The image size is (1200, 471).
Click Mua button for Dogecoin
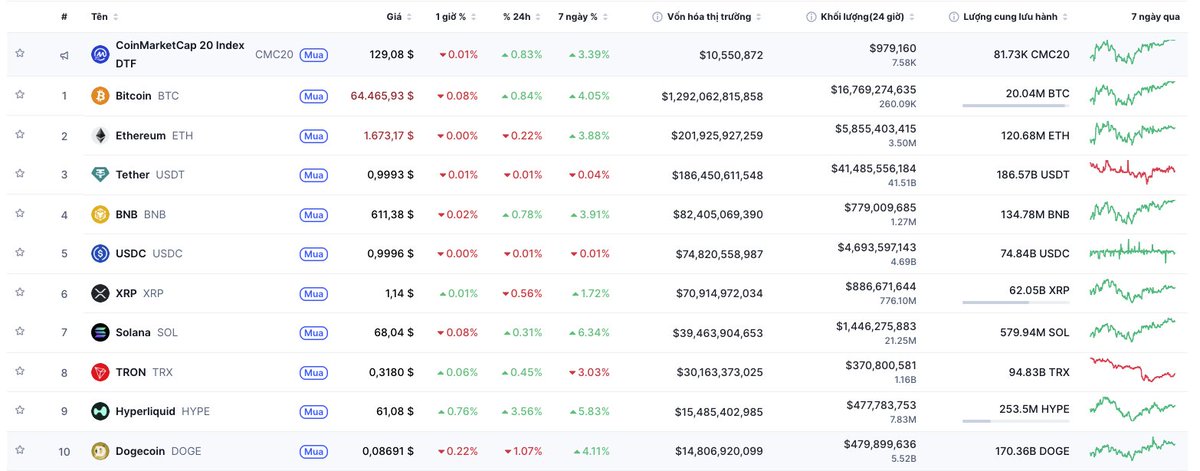314,451
